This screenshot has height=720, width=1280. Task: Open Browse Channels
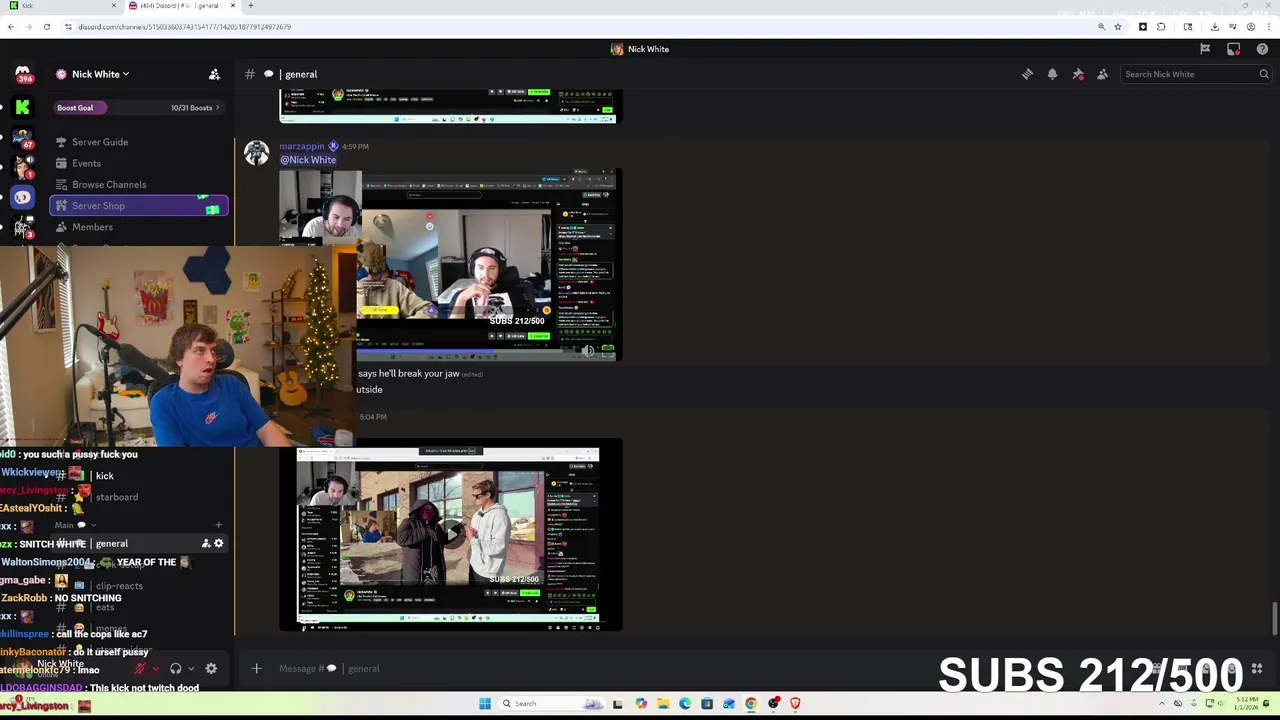pos(139,184)
